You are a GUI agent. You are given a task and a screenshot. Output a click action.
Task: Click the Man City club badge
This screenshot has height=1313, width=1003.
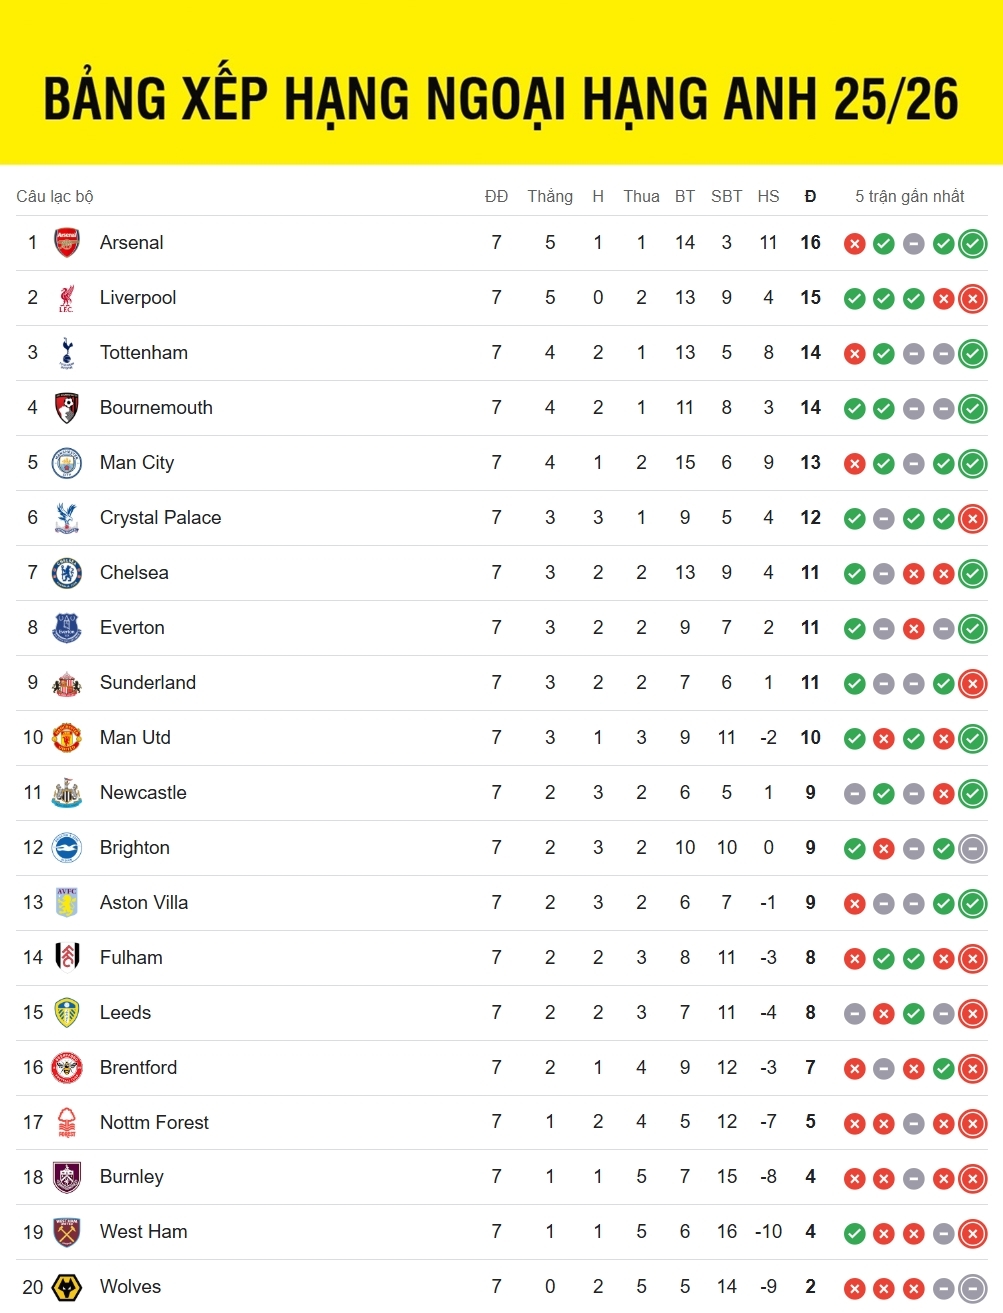click(67, 463)
